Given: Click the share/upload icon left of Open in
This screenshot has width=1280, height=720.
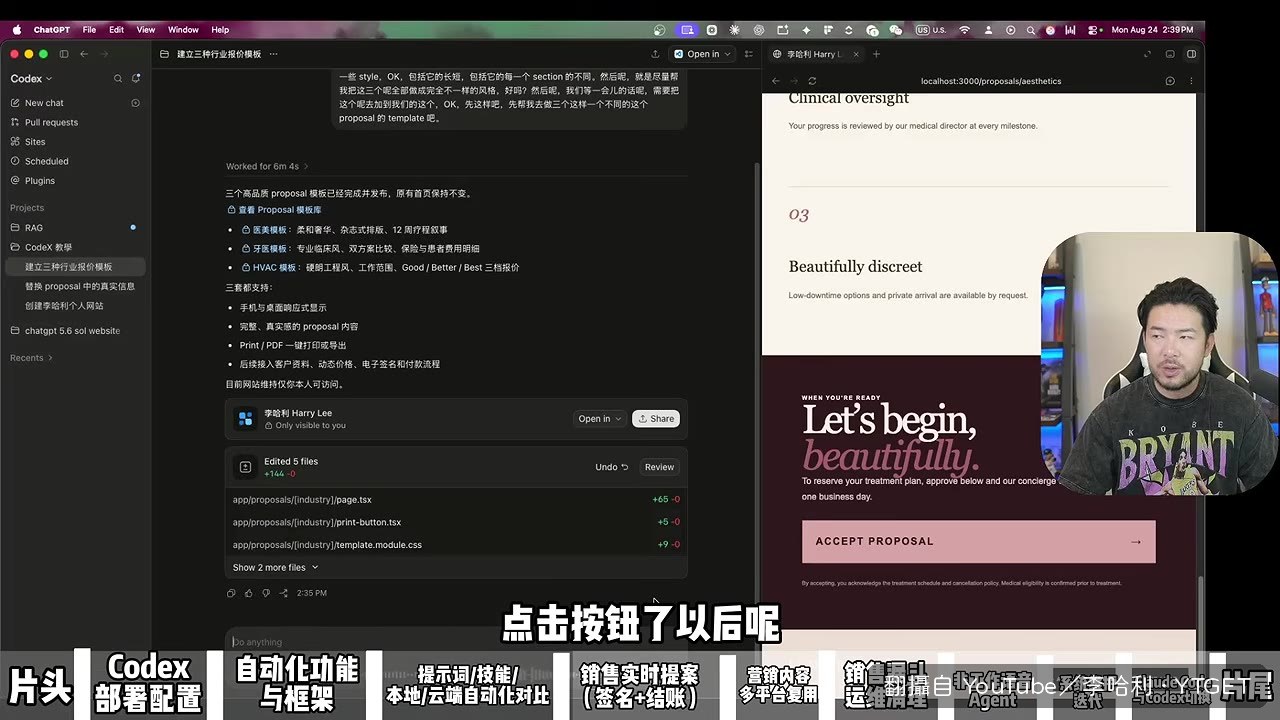Looking at the screenshot, I should click(x=655, y=54).
